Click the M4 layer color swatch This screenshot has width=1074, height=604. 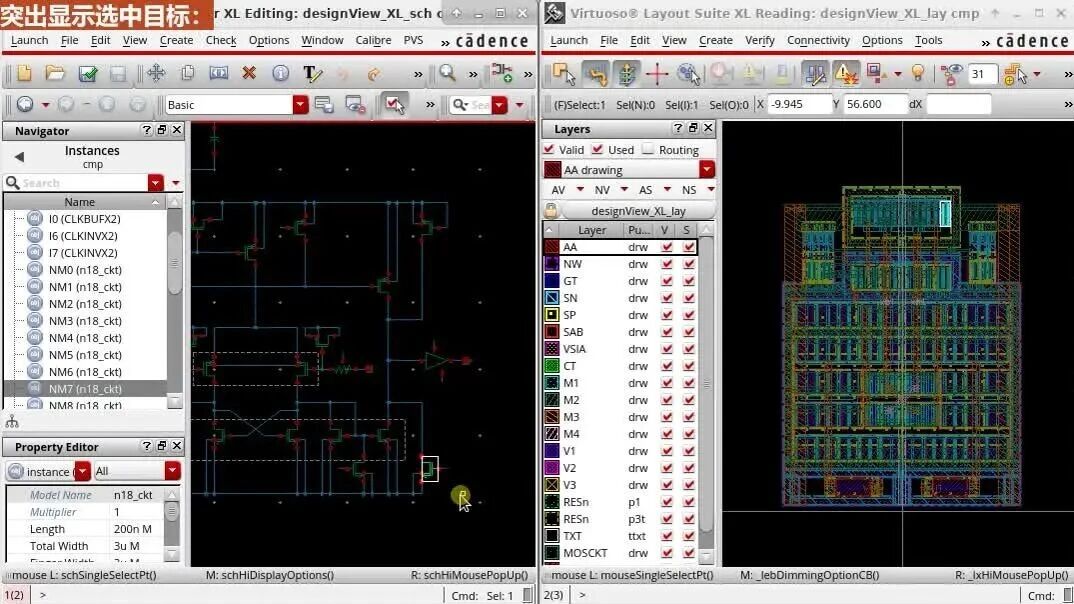point(551,434)
